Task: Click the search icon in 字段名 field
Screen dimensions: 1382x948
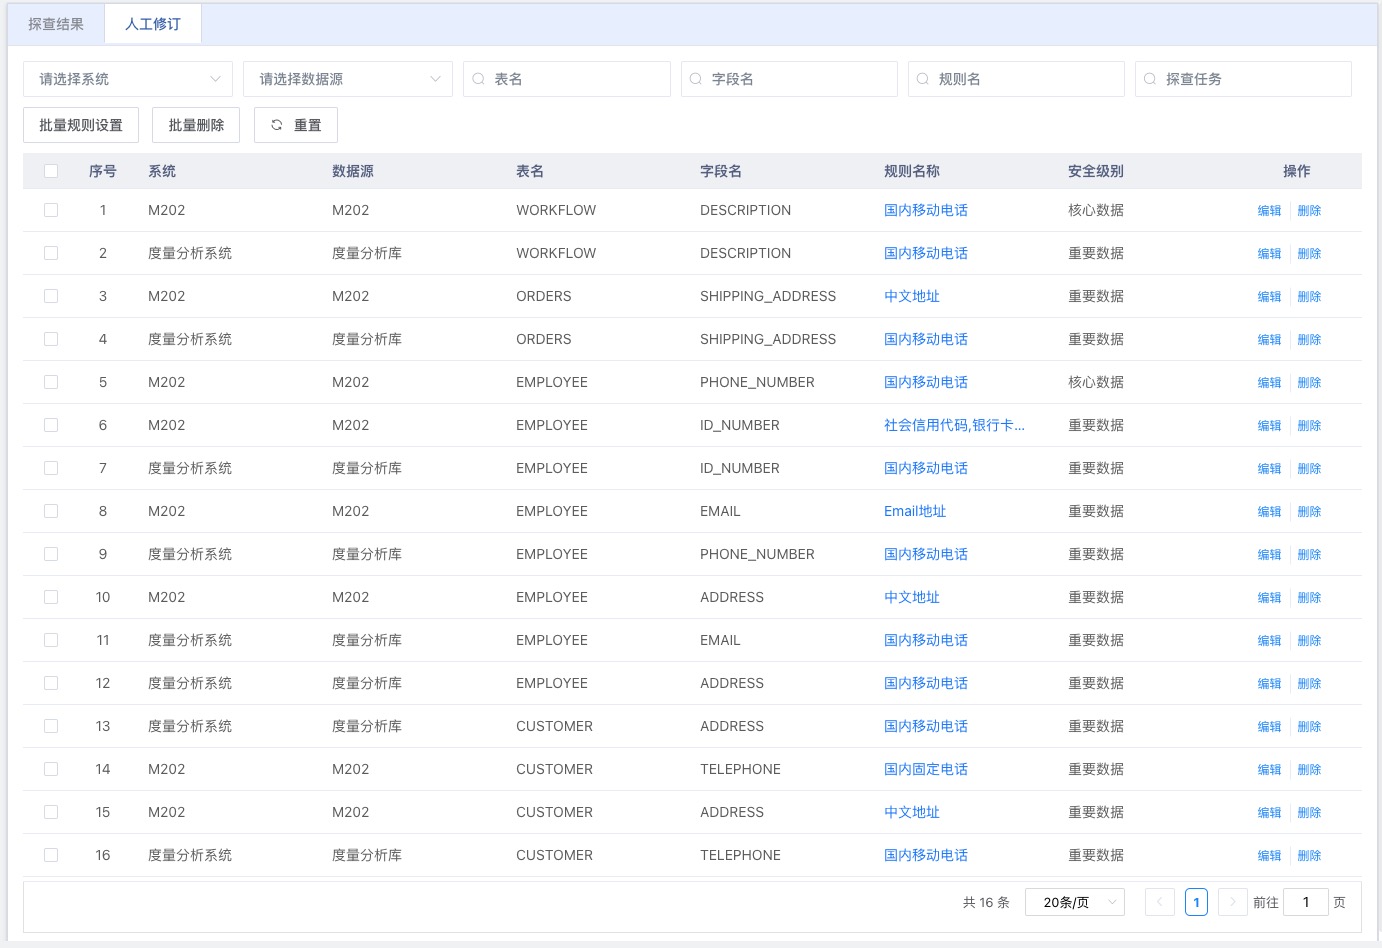Action: point(696,79)
